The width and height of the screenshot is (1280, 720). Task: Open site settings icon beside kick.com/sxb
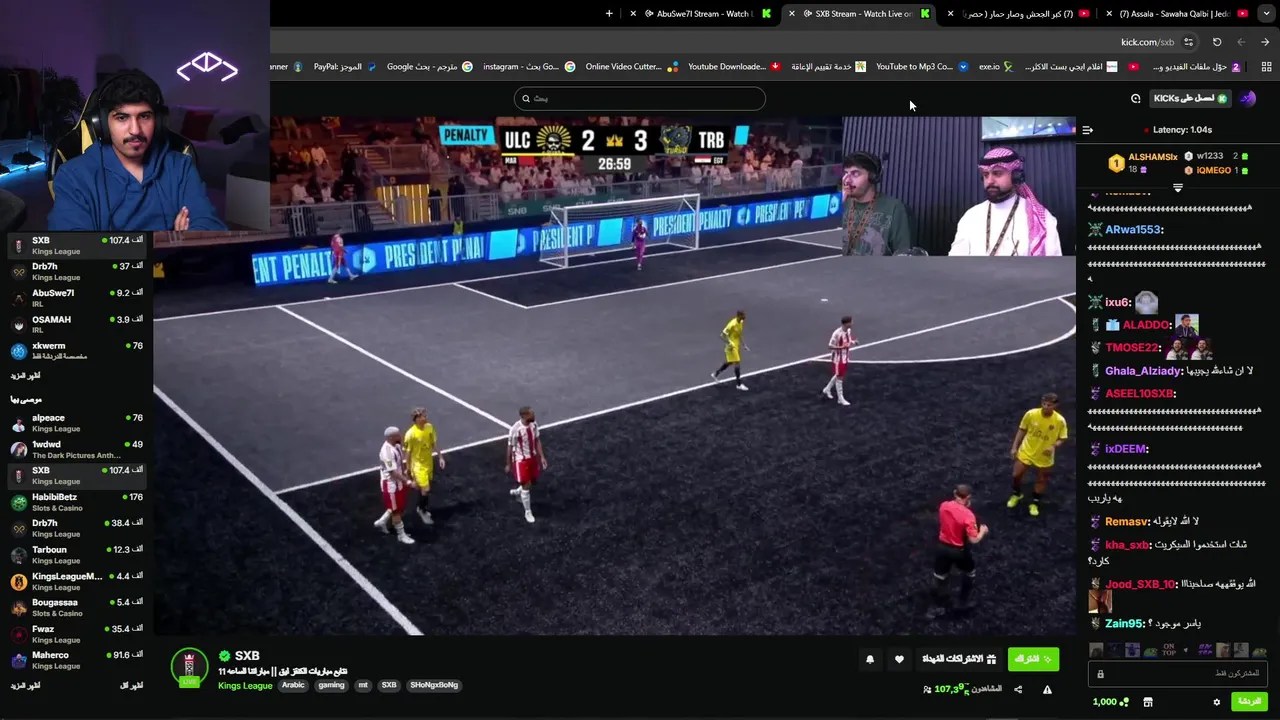tap(1188, 42)
